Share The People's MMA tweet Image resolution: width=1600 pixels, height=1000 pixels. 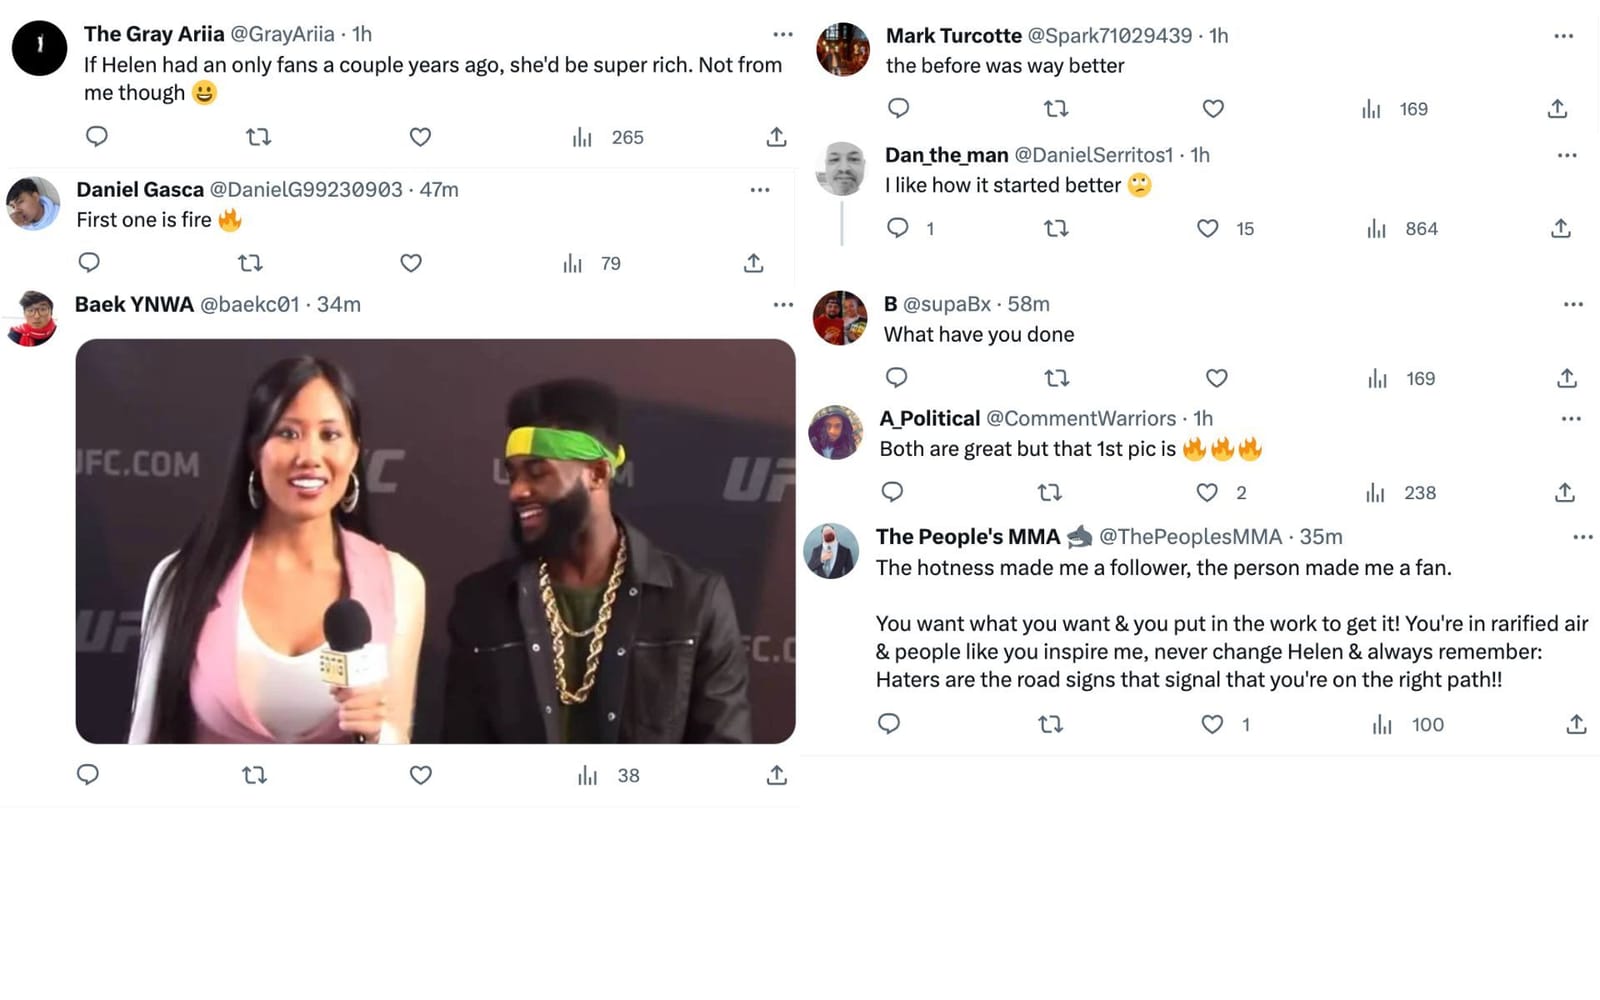click(x=1576, y=724)
